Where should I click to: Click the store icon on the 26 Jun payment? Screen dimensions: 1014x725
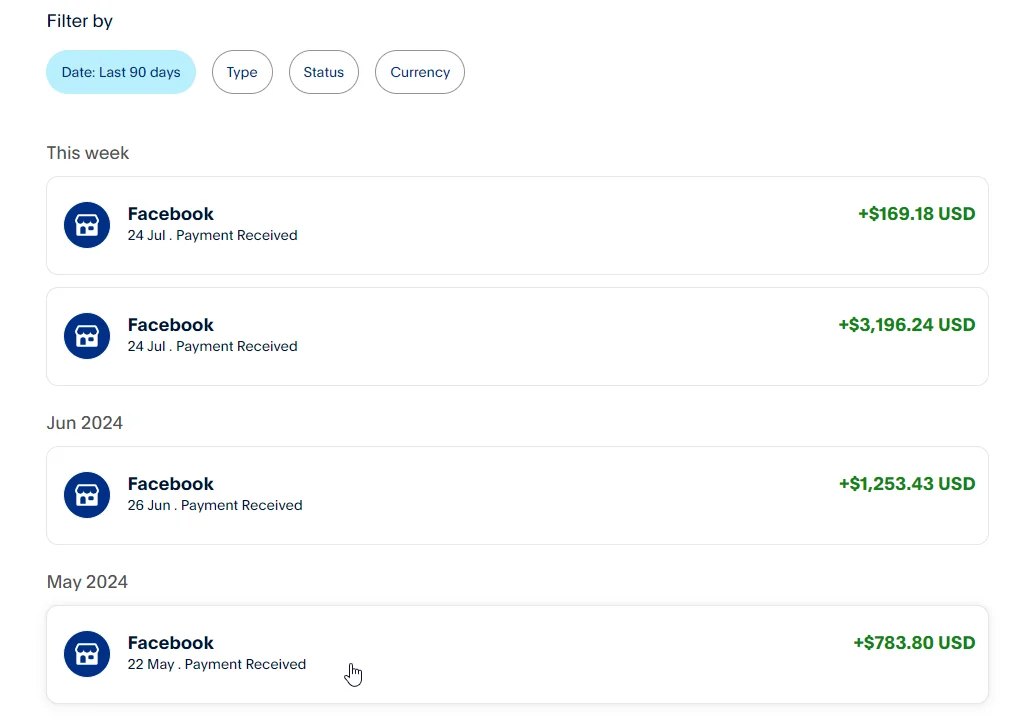(87, 495)
